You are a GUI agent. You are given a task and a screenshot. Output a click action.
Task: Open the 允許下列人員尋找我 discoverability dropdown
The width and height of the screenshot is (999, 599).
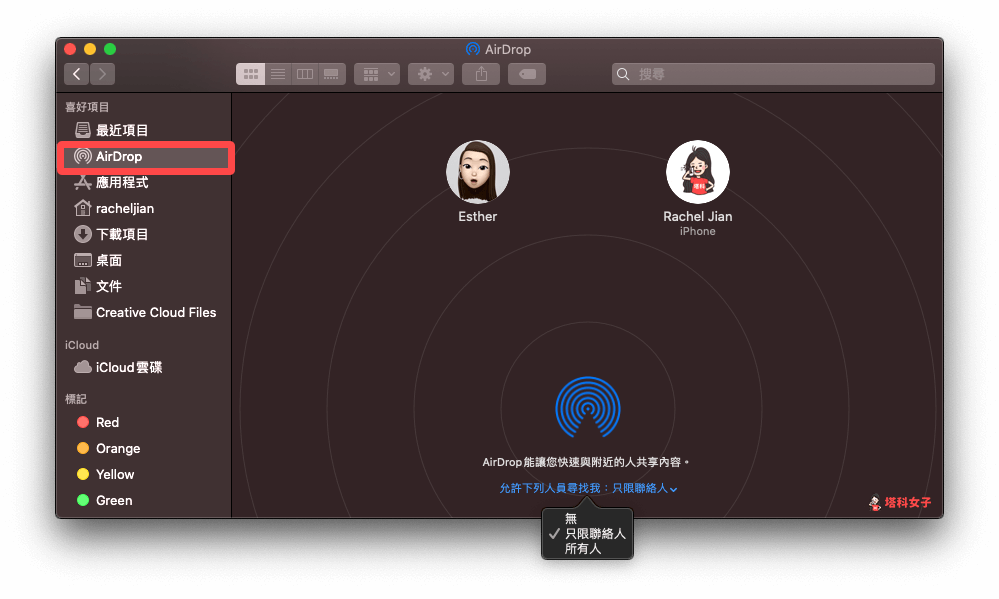pos(587,488)
